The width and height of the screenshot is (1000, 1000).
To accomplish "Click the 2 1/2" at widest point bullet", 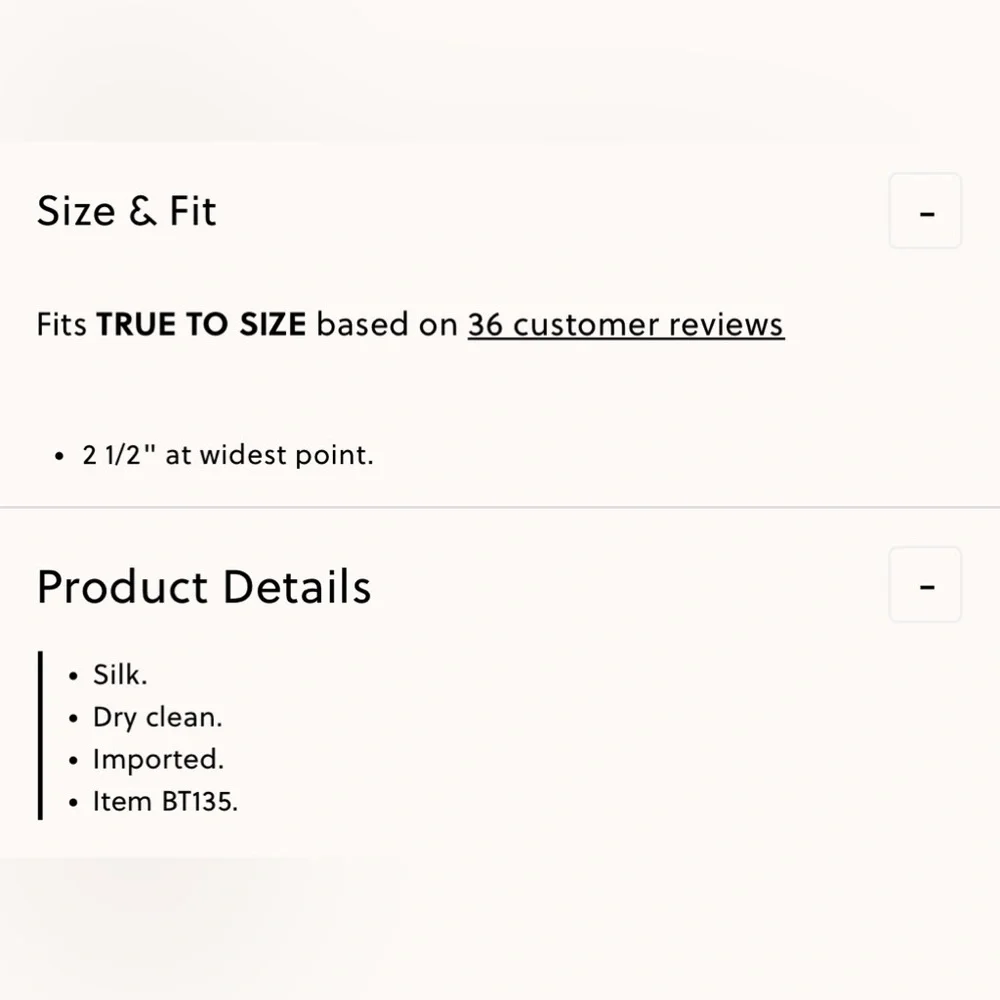I will click(228, 455).
